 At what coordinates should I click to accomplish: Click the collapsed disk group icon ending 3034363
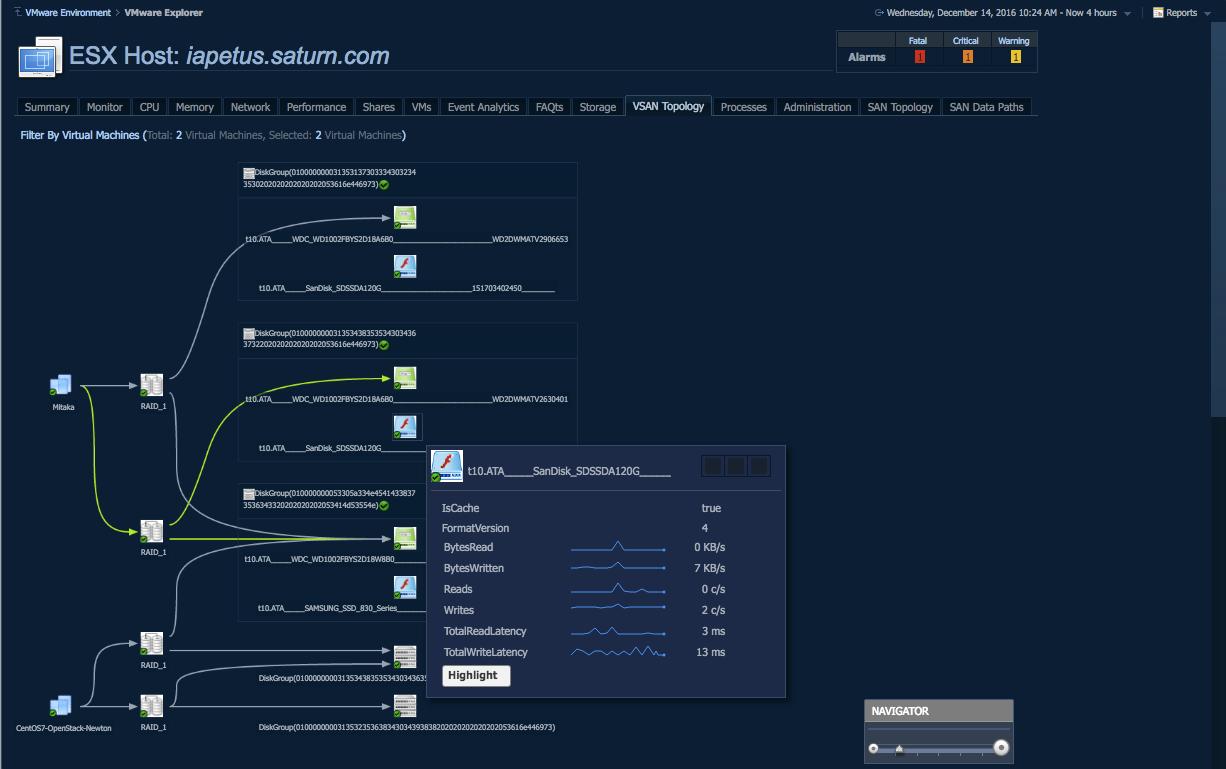405,656
